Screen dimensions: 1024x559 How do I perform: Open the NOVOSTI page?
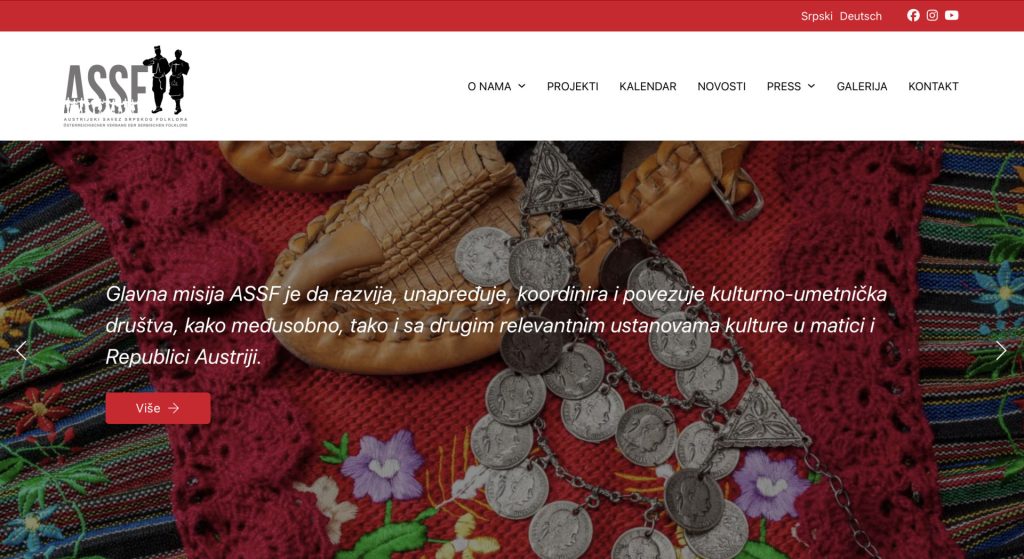tap(722, 86)
